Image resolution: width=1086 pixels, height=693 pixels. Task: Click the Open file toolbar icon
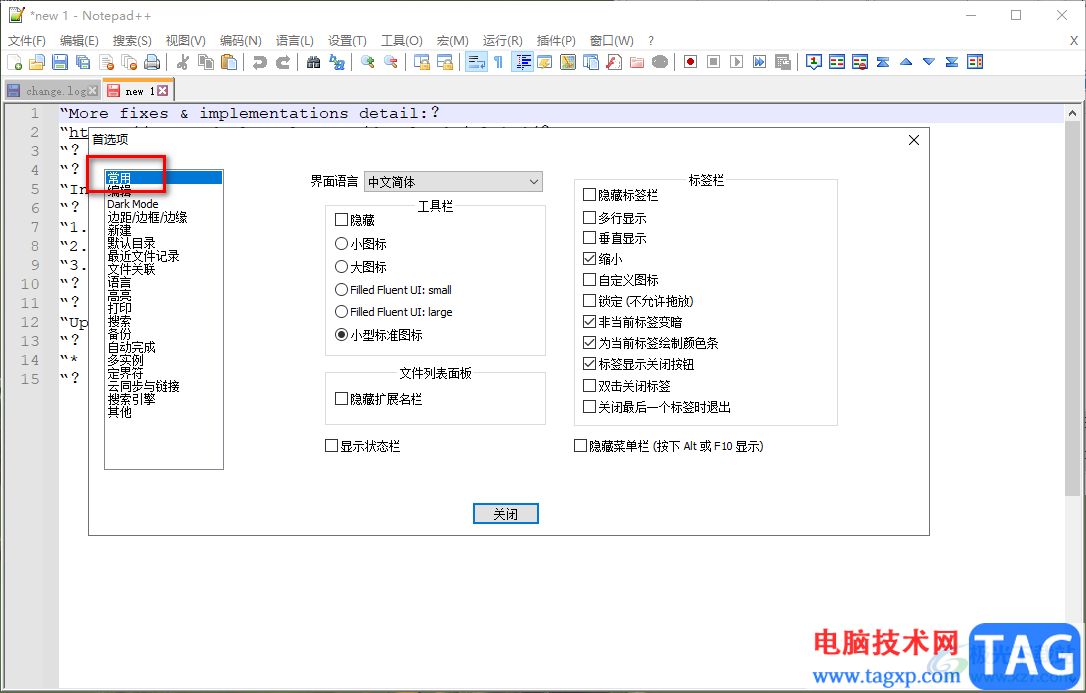(x=37, y=62)
